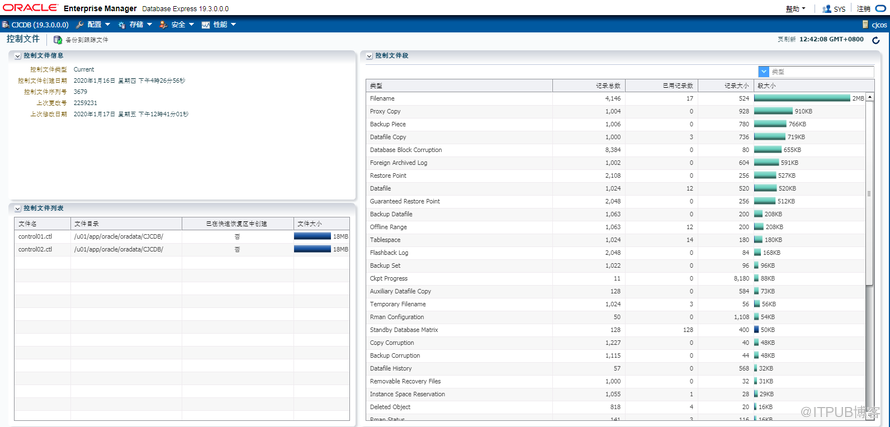890x427 pixels.
Task: Open the 配置 configuration menu
Action: tap(93, 25)
